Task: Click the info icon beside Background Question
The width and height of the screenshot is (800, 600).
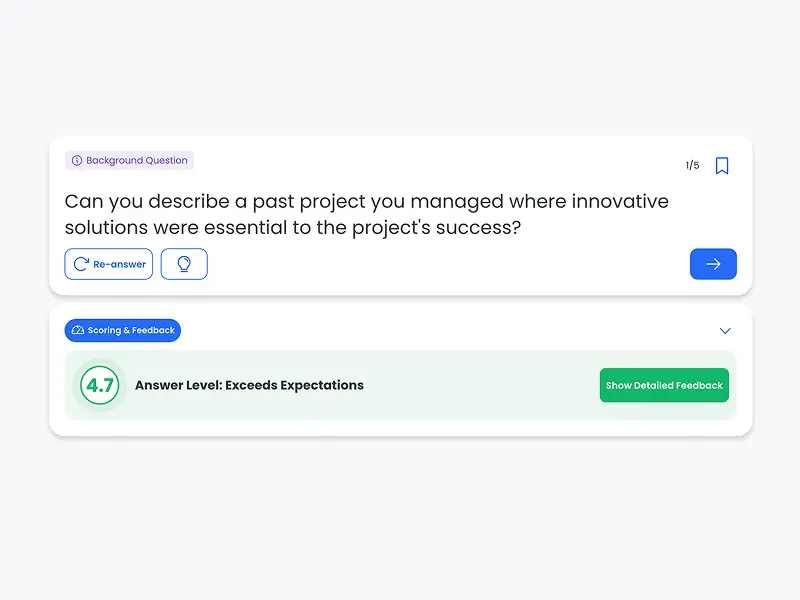Action: tap(77, 160)
